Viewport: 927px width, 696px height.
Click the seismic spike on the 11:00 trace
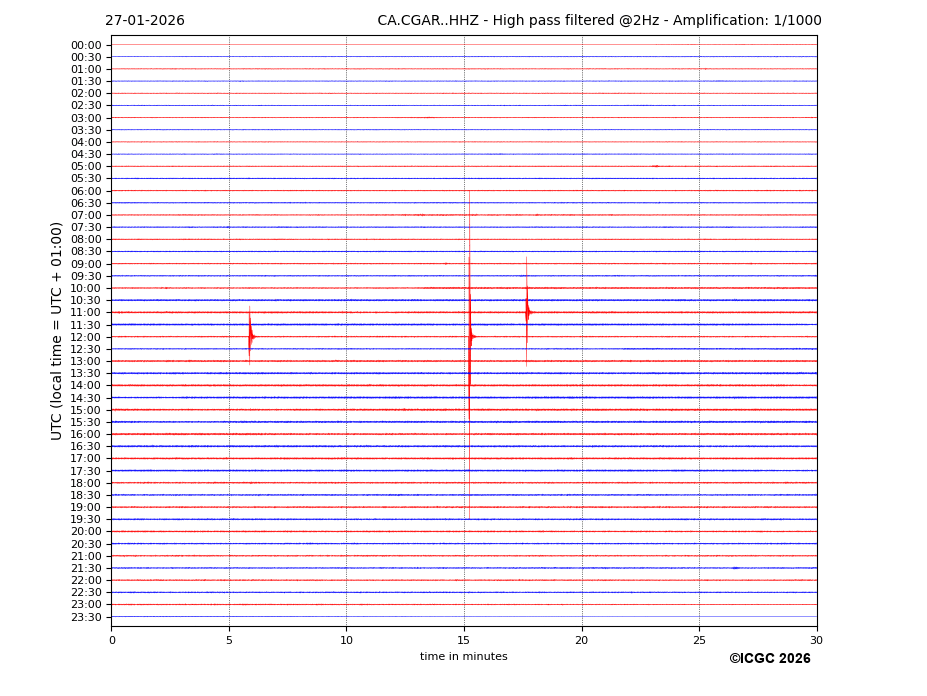click(527, 312)
